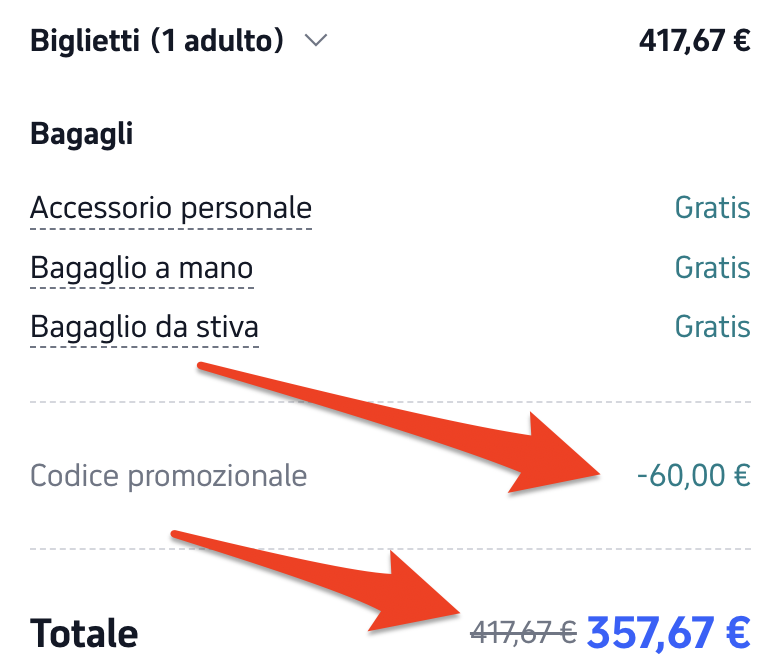The image size is (764, 672).
Task: Click the blue 357,67 € final total
Action: click(668, 634)
